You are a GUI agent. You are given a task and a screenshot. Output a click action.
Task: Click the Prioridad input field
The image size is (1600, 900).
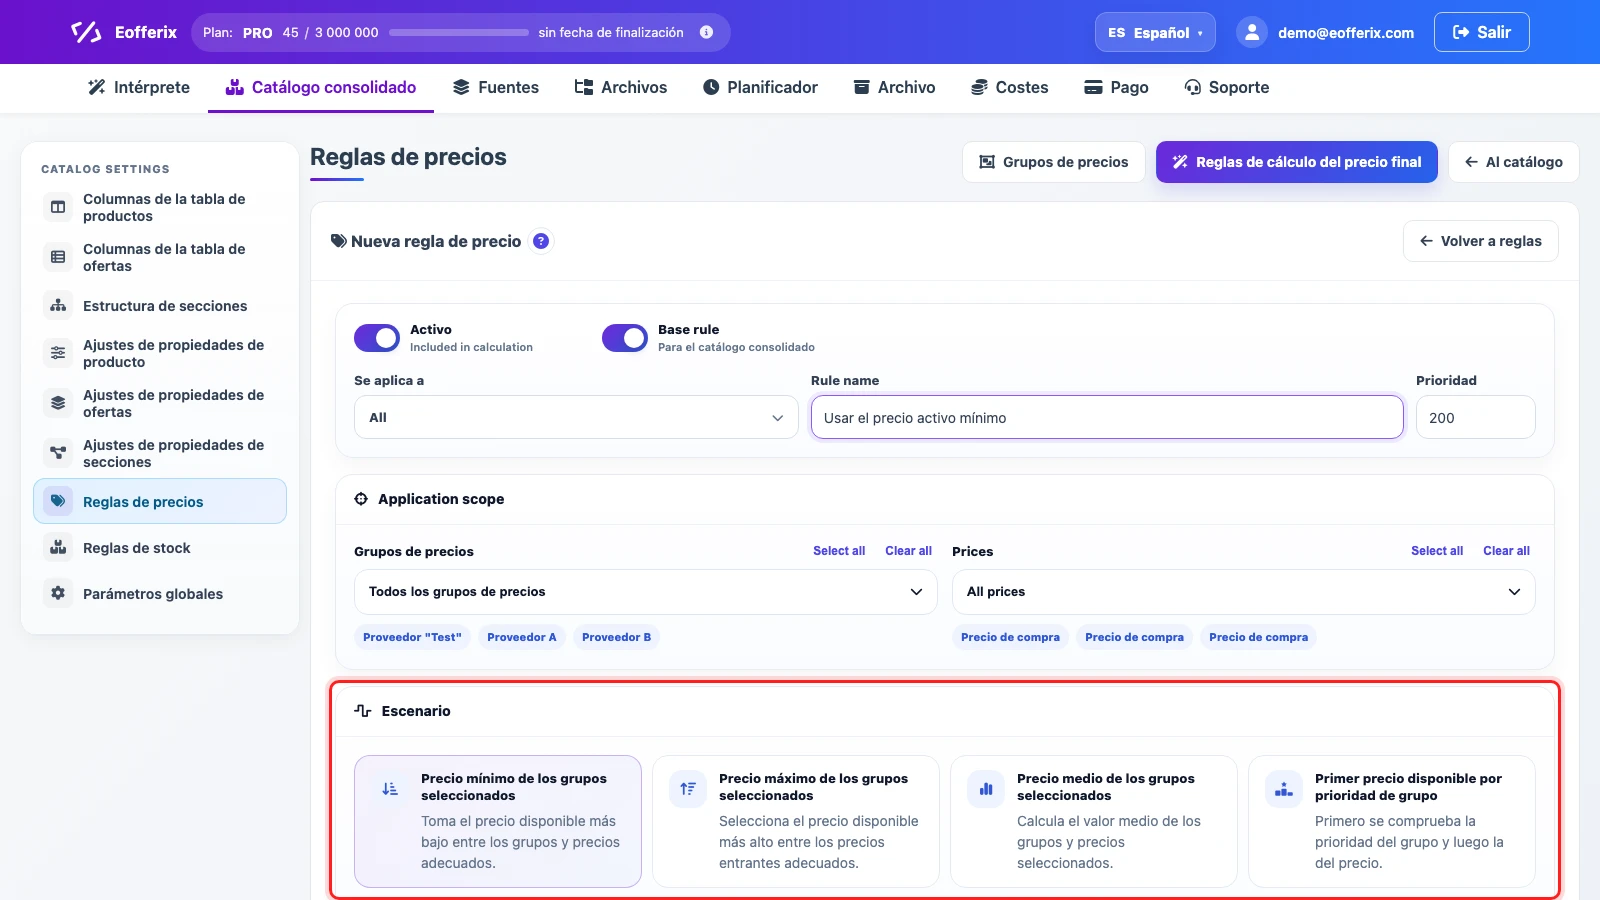(x=1476, y=417)
